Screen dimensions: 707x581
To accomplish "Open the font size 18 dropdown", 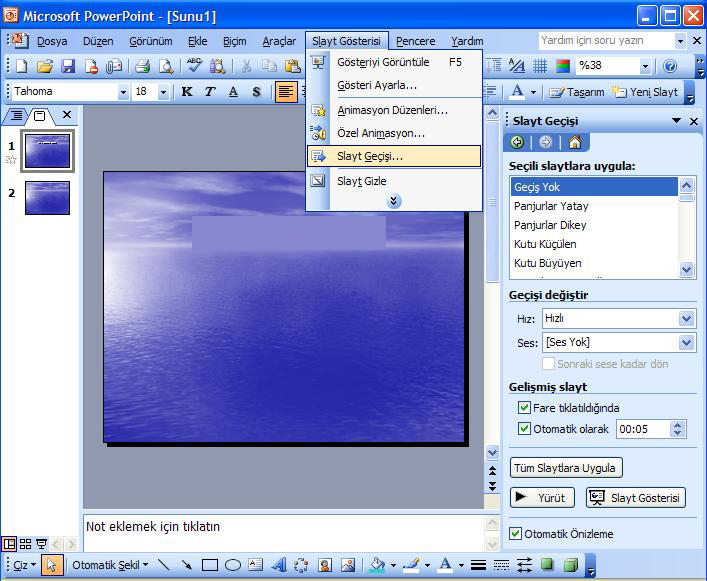I will [163, 92].
